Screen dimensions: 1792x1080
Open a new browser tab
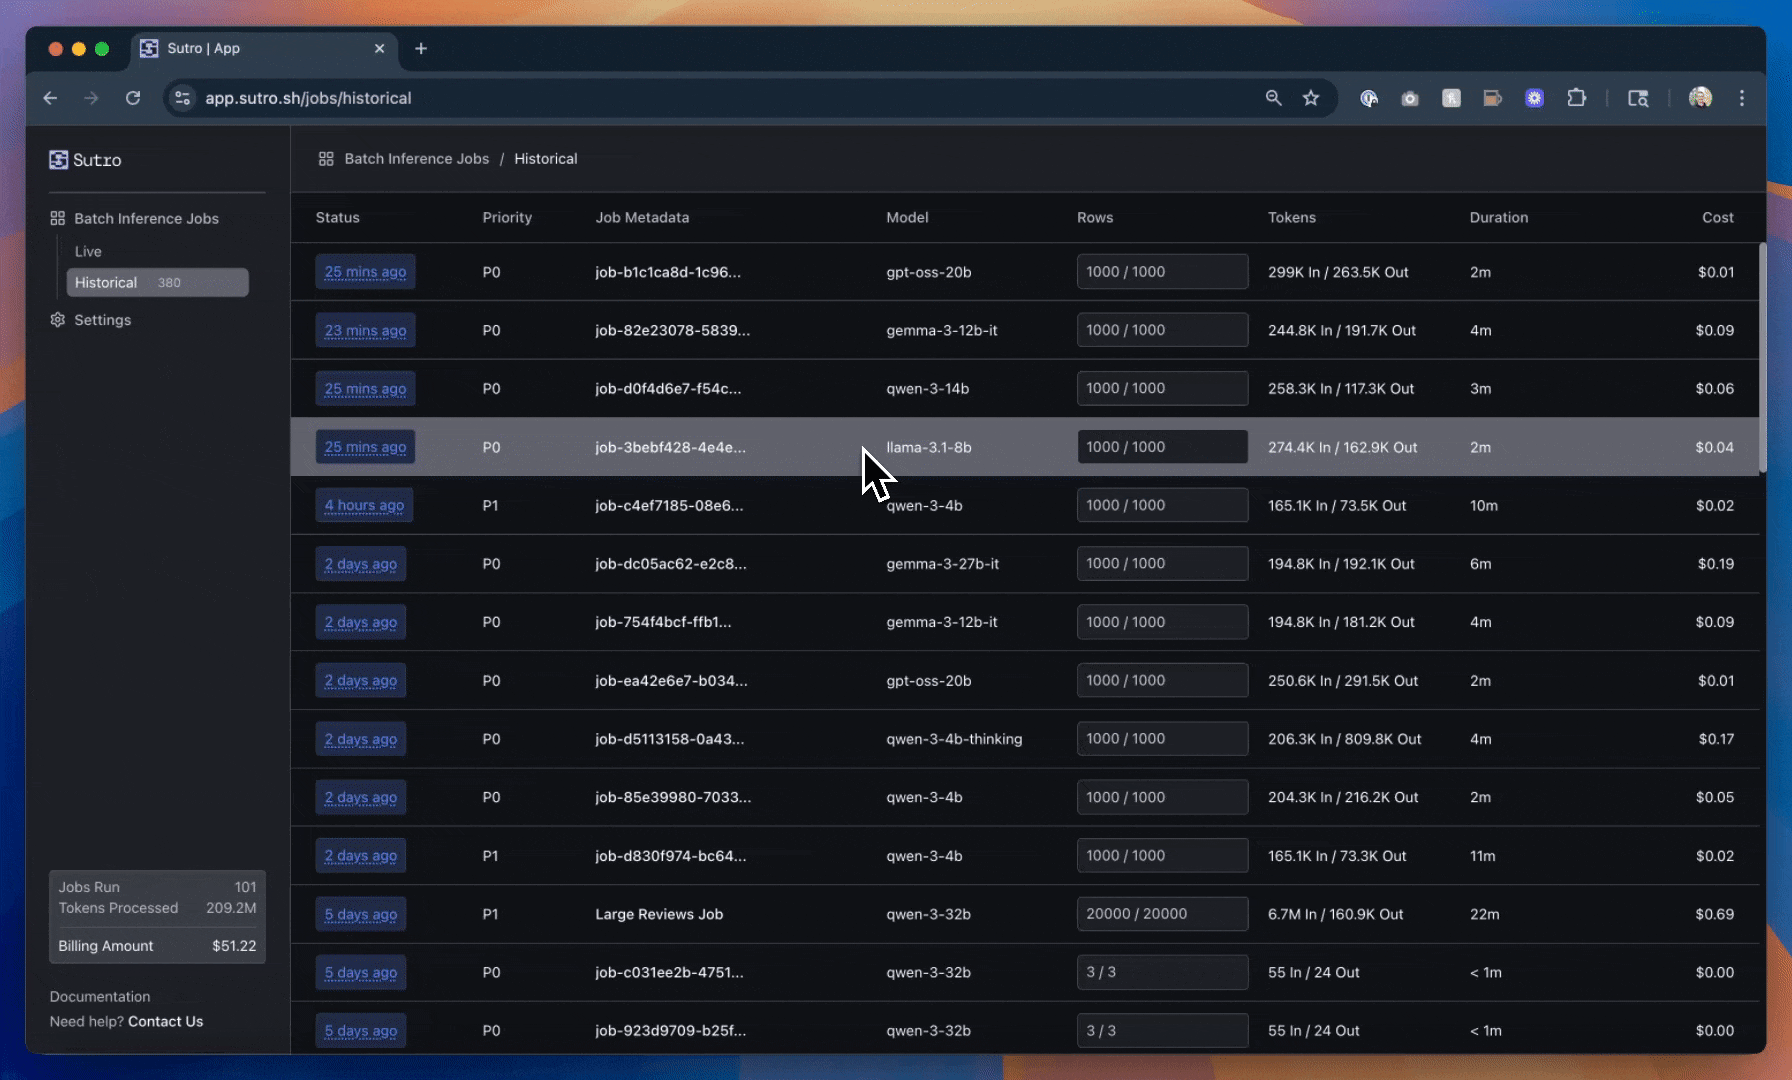pos(421,48)
